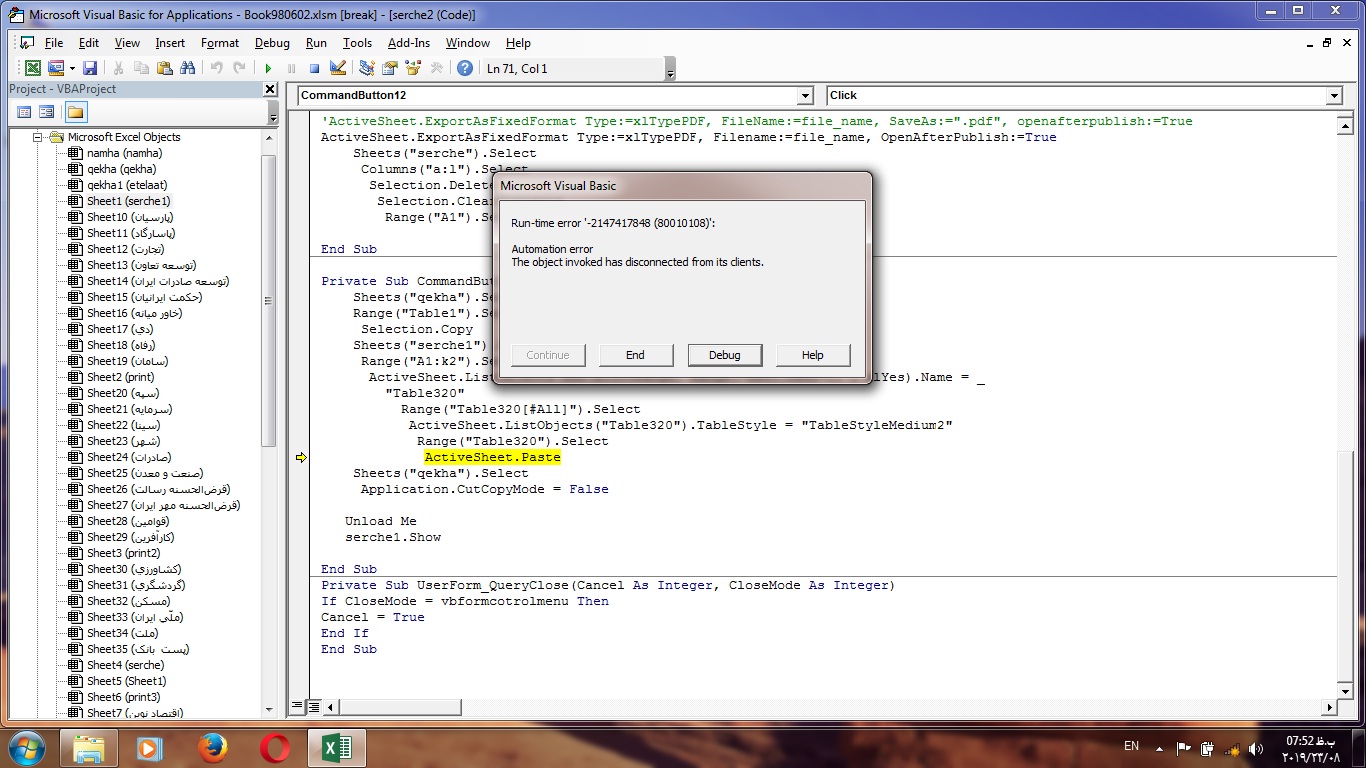Click the Project panel vertical scrollbar thumb
1366x768 pixels.
point(268,300)
